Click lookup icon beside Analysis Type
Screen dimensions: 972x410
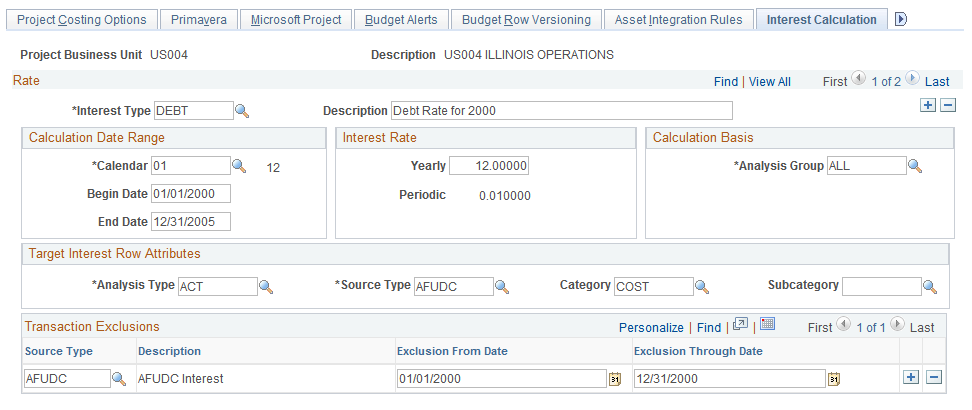(266, 287)
